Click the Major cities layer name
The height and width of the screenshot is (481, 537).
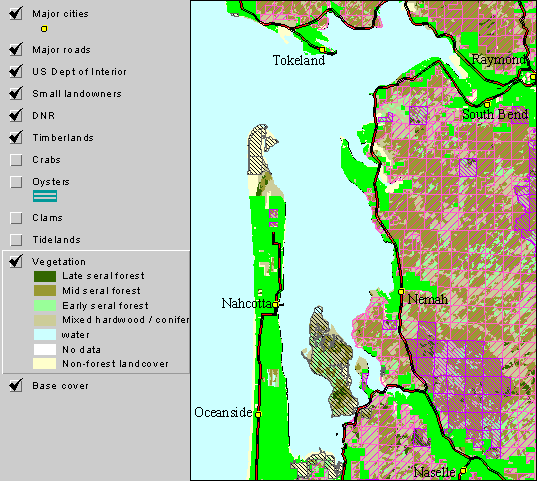[61, 14]
